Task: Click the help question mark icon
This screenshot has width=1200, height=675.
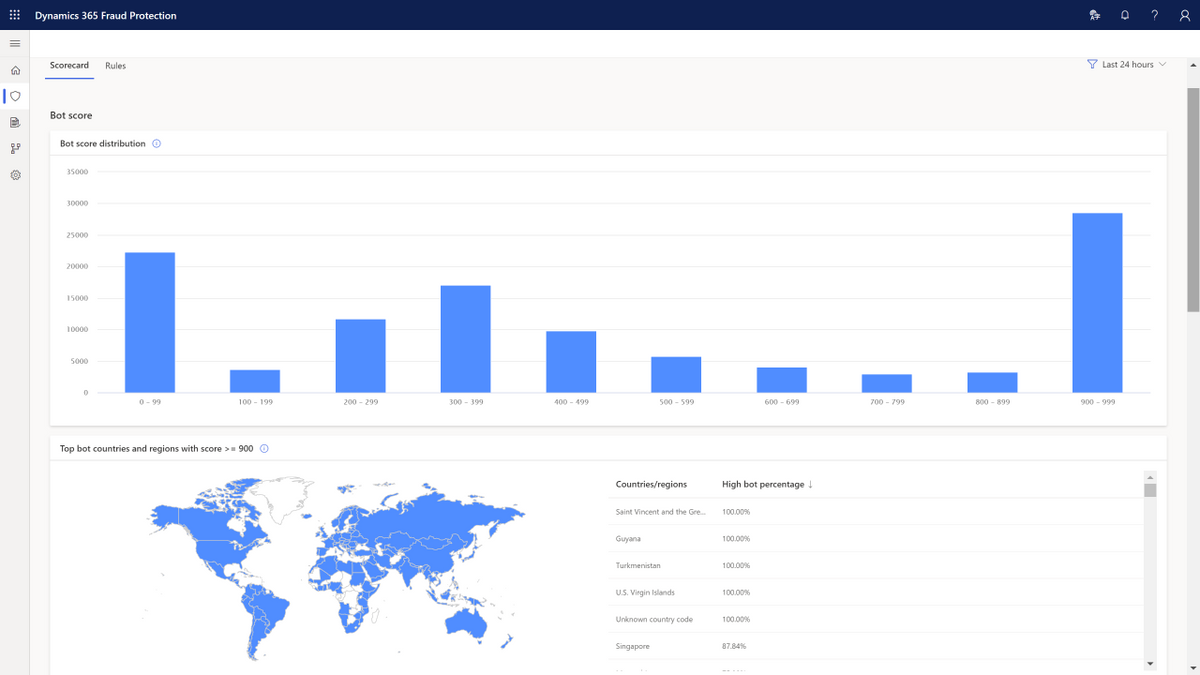Action: tap(1155, 15)
